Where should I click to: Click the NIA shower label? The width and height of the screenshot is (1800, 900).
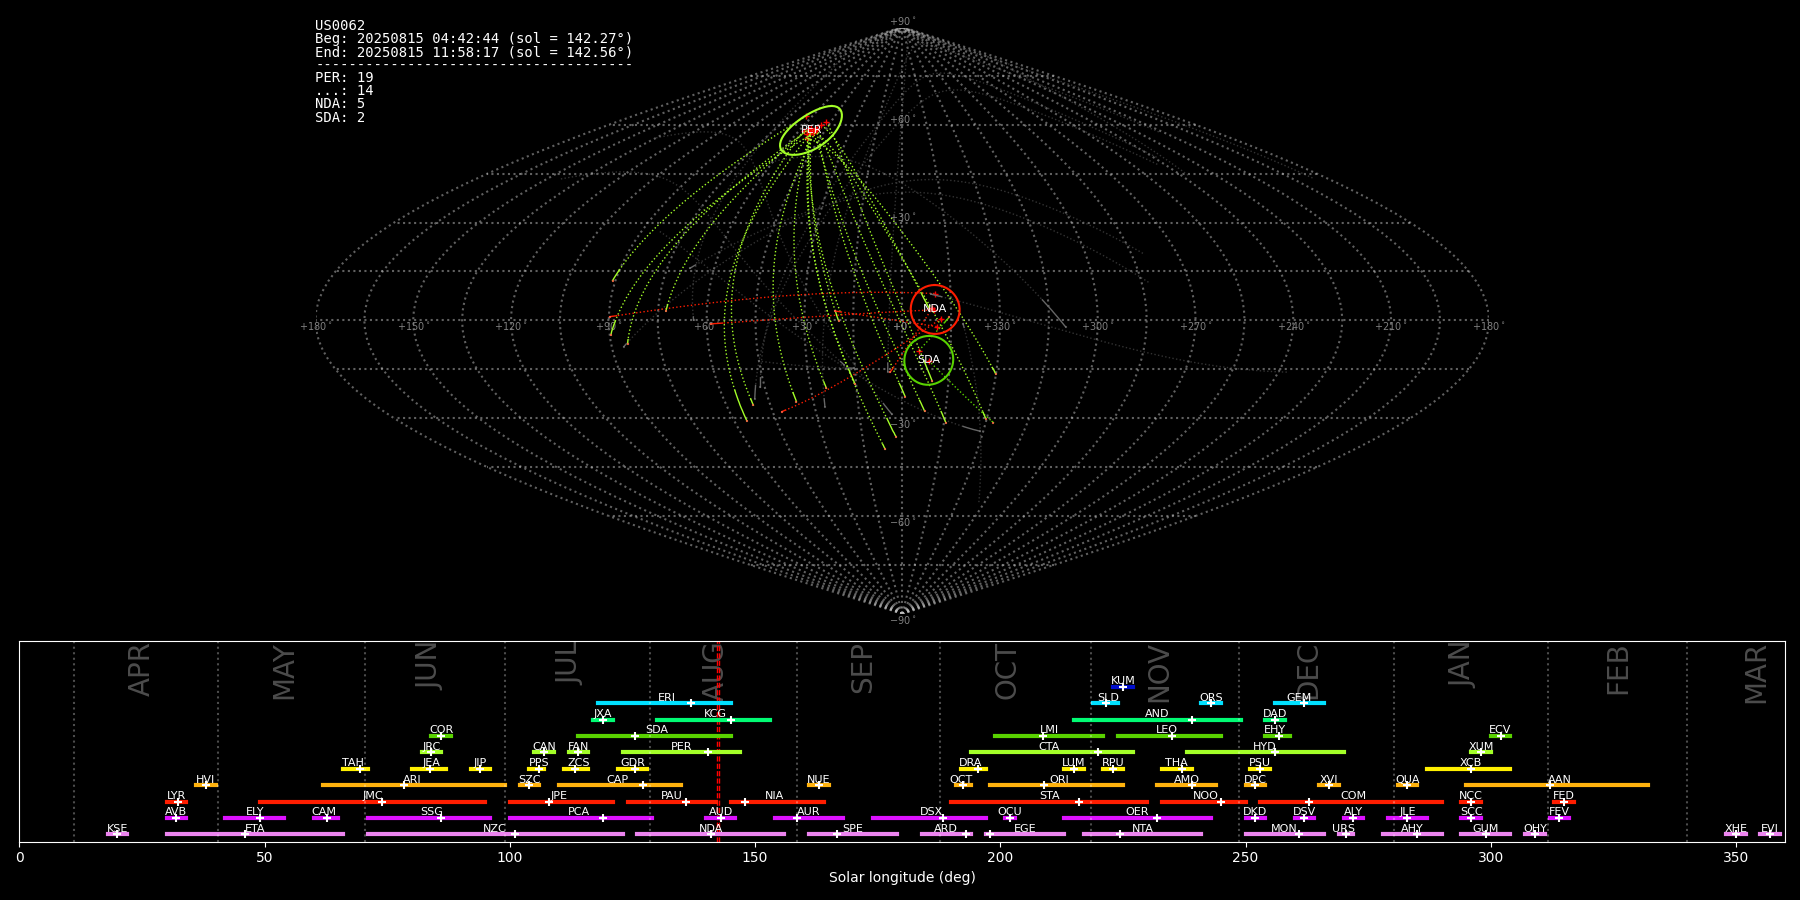[x=774, y=796]
